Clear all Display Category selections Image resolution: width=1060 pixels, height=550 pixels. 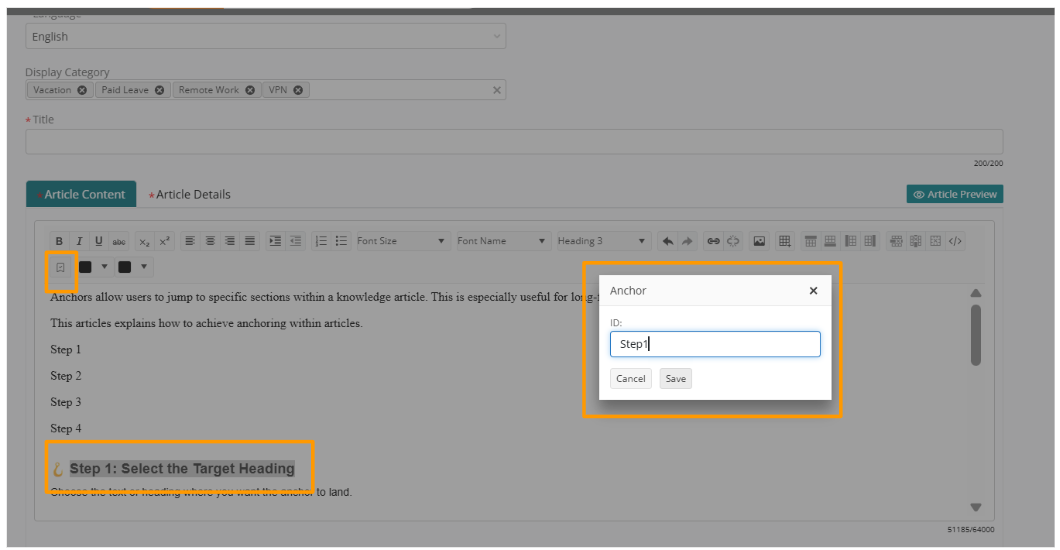coord(497,90)
